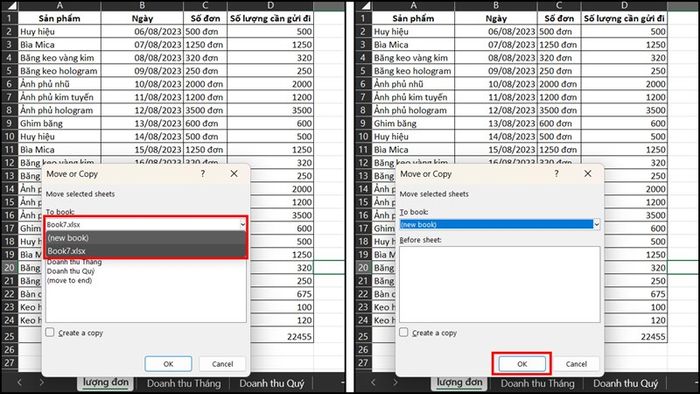Image resolution: width=700 pixels, height=394 pixels.
Task: Open the To book dropdown arrow in left dialog
Action: pyautogui.click(x=243, y=224)
